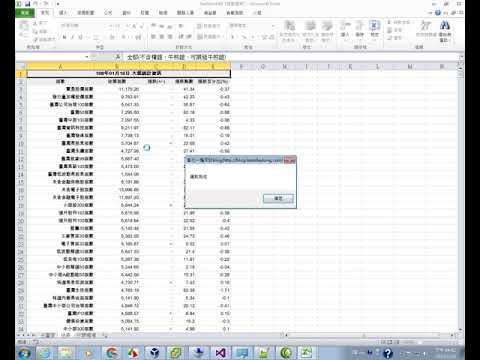Image resolution: width=480 pixels, height=360 pixels.
Task: Center cell text horizontally
Action: 162,37
